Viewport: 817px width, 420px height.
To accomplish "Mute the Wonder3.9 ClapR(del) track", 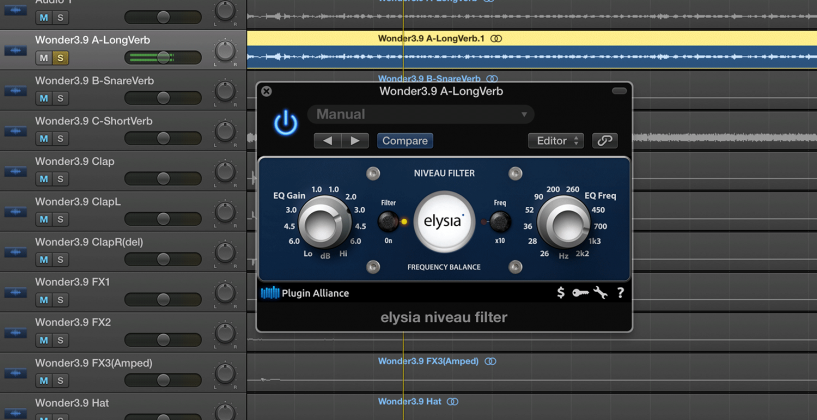I will (x=44, y=260).
